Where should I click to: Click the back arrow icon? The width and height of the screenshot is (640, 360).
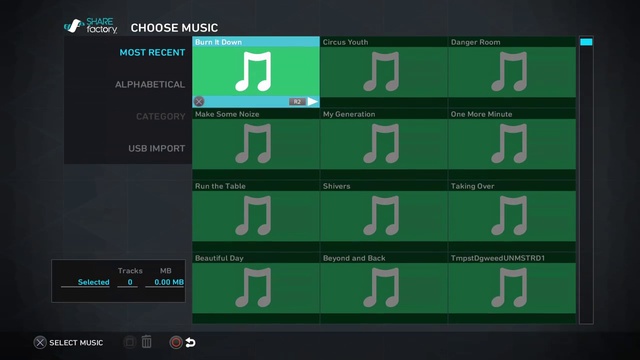pos(190,342)
